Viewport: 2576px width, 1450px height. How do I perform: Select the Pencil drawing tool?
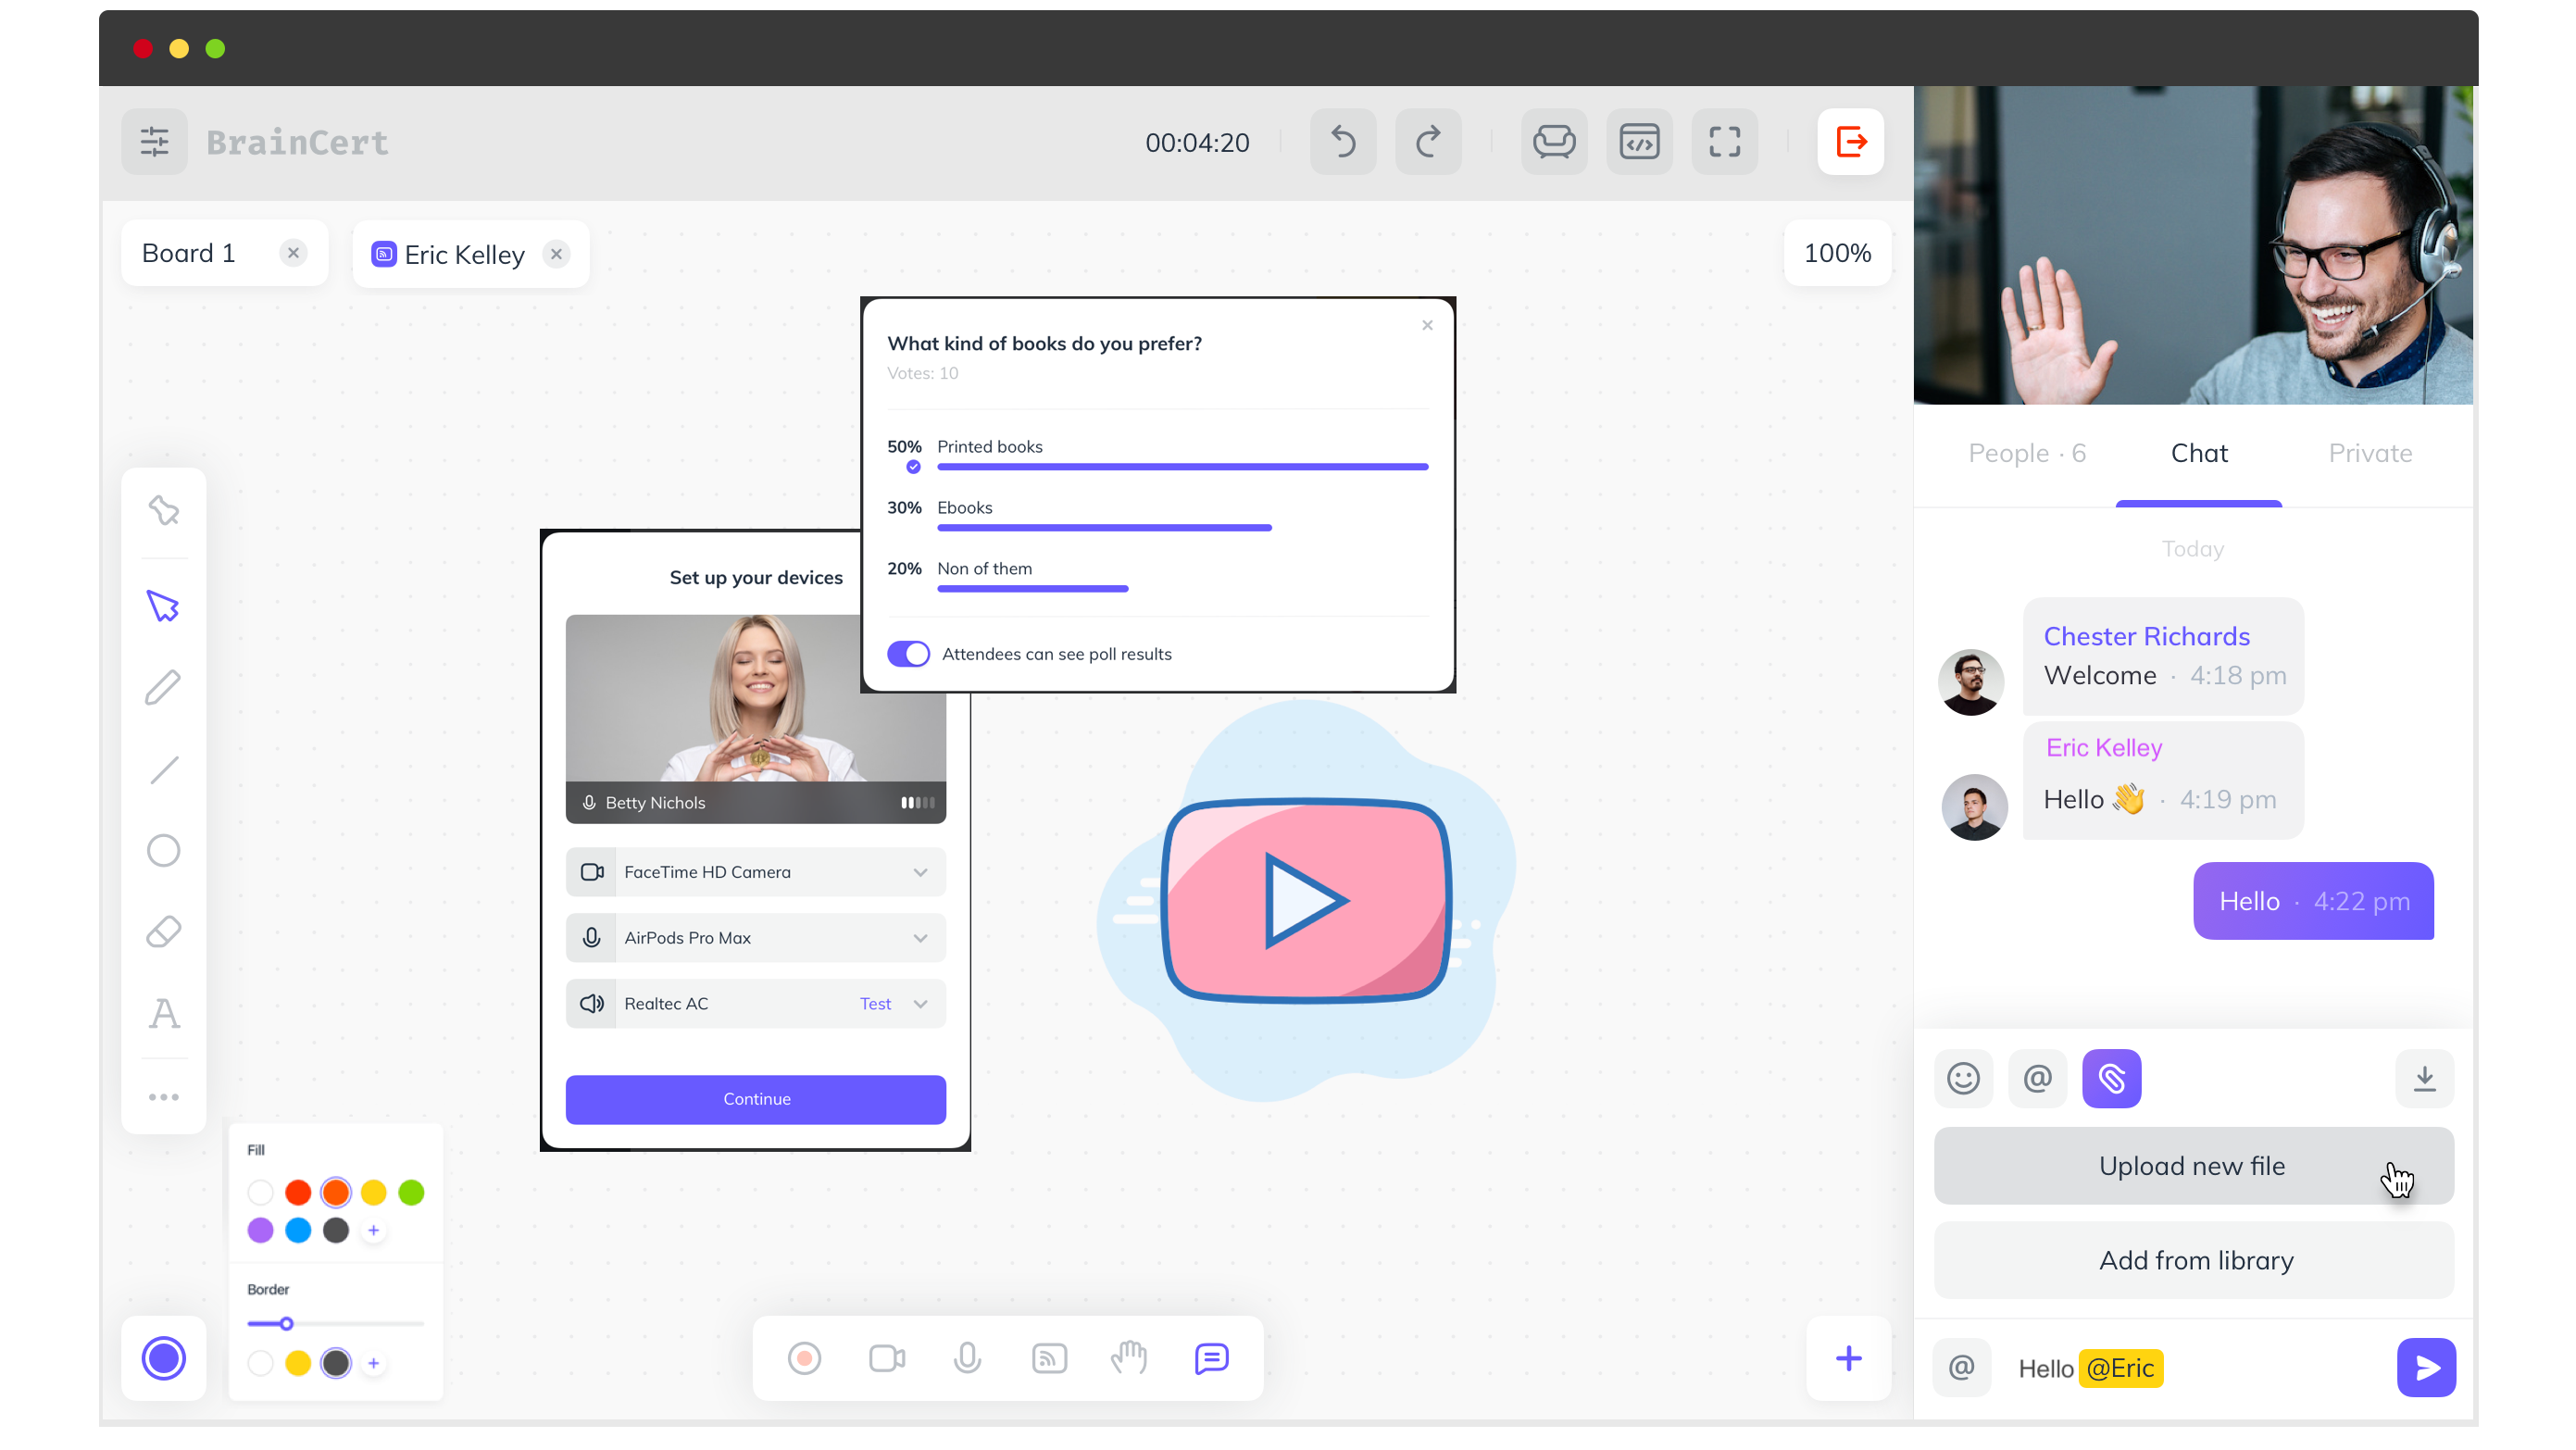tap(163, 686)
